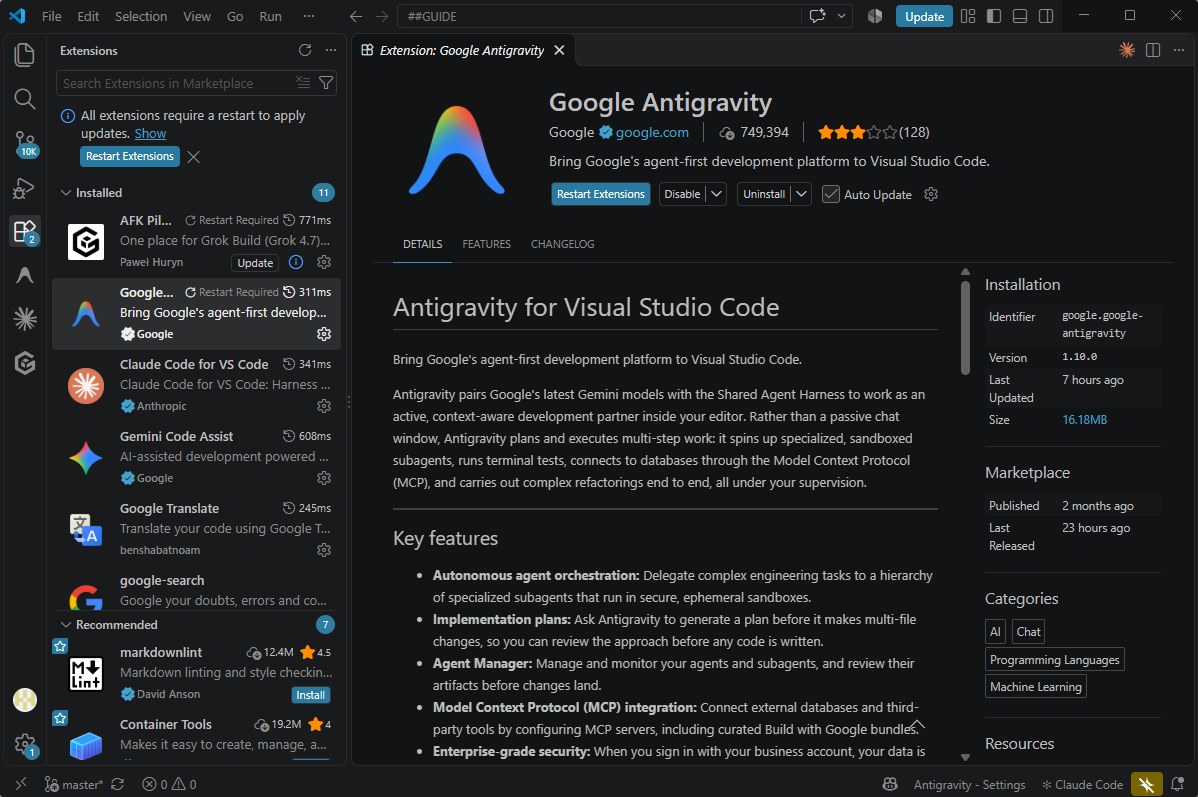Screen dimensions: 1198x797
Task: Click Restart Extensions on extension page
Action: pos(601,194)
